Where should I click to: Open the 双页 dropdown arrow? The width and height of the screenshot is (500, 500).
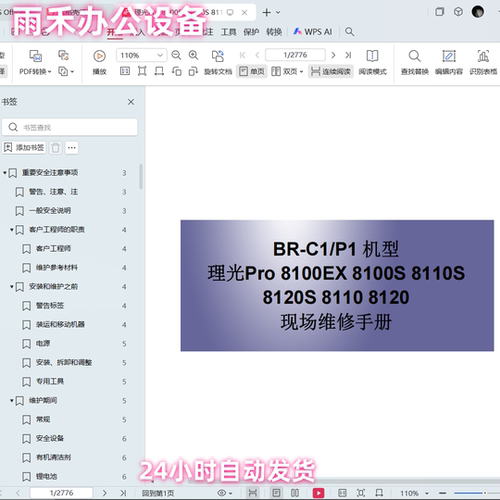point(301,71)
